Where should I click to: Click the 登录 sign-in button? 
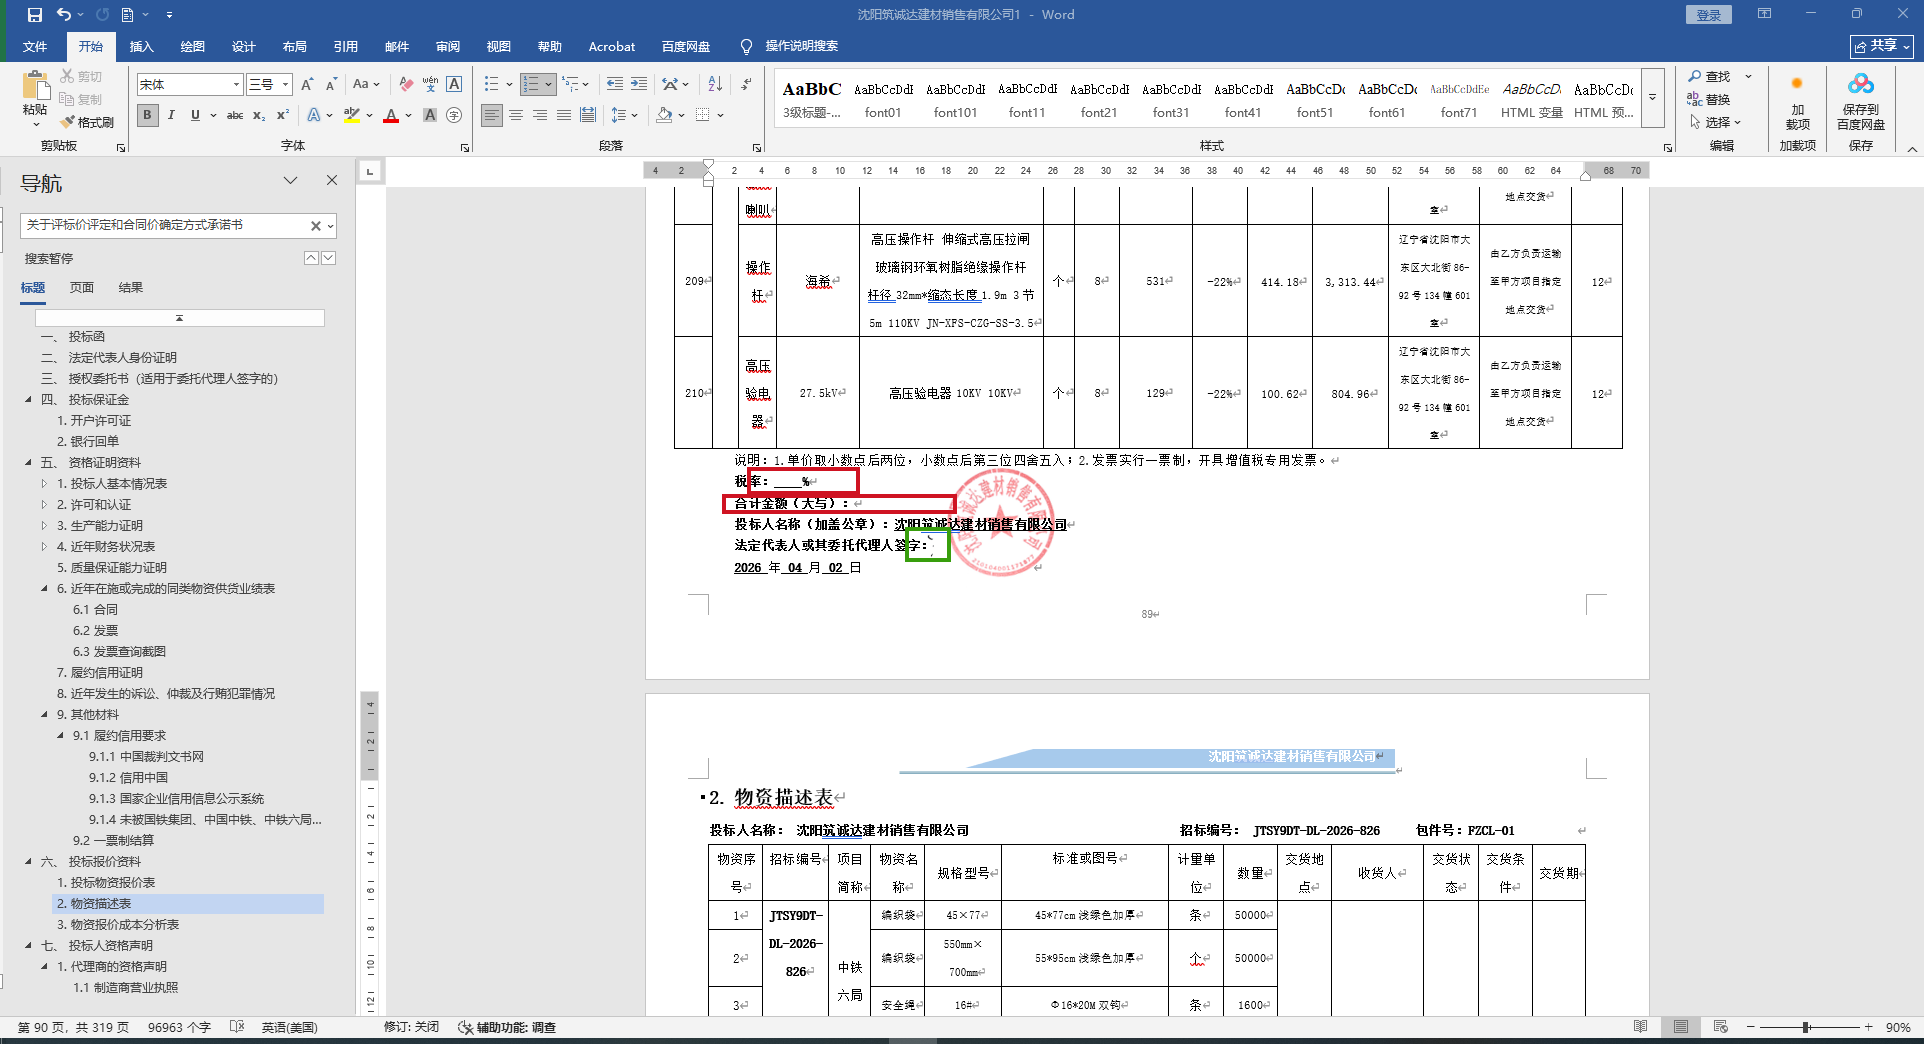pos(1708,15)
